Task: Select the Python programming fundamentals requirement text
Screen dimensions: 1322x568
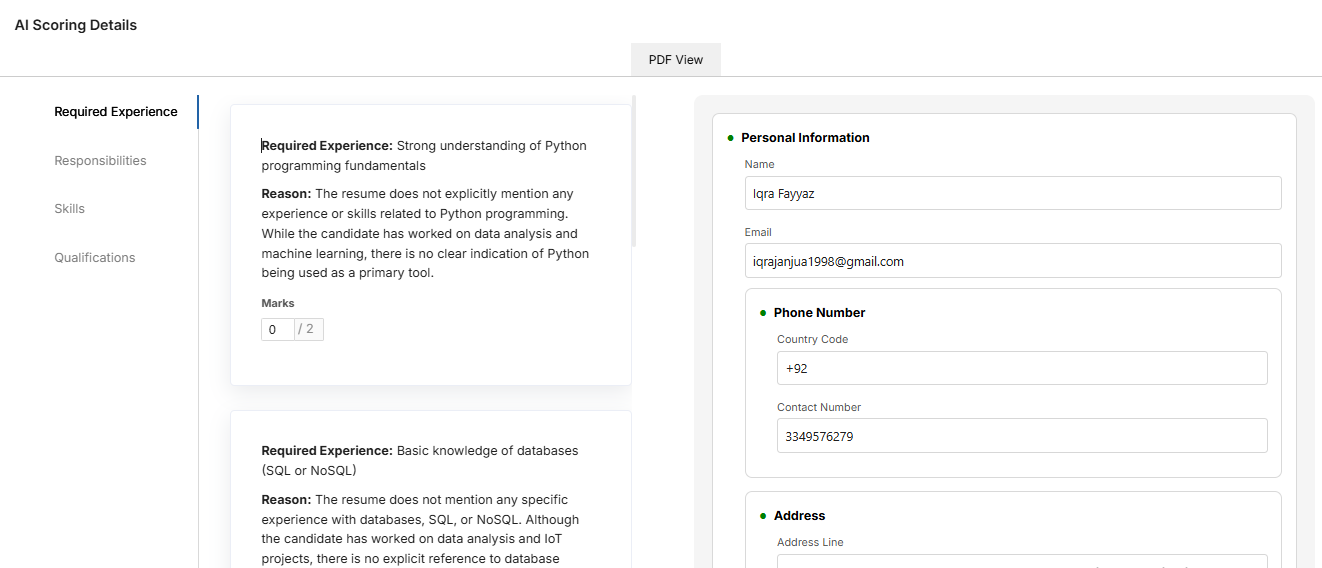Action: tap(424, 155)
